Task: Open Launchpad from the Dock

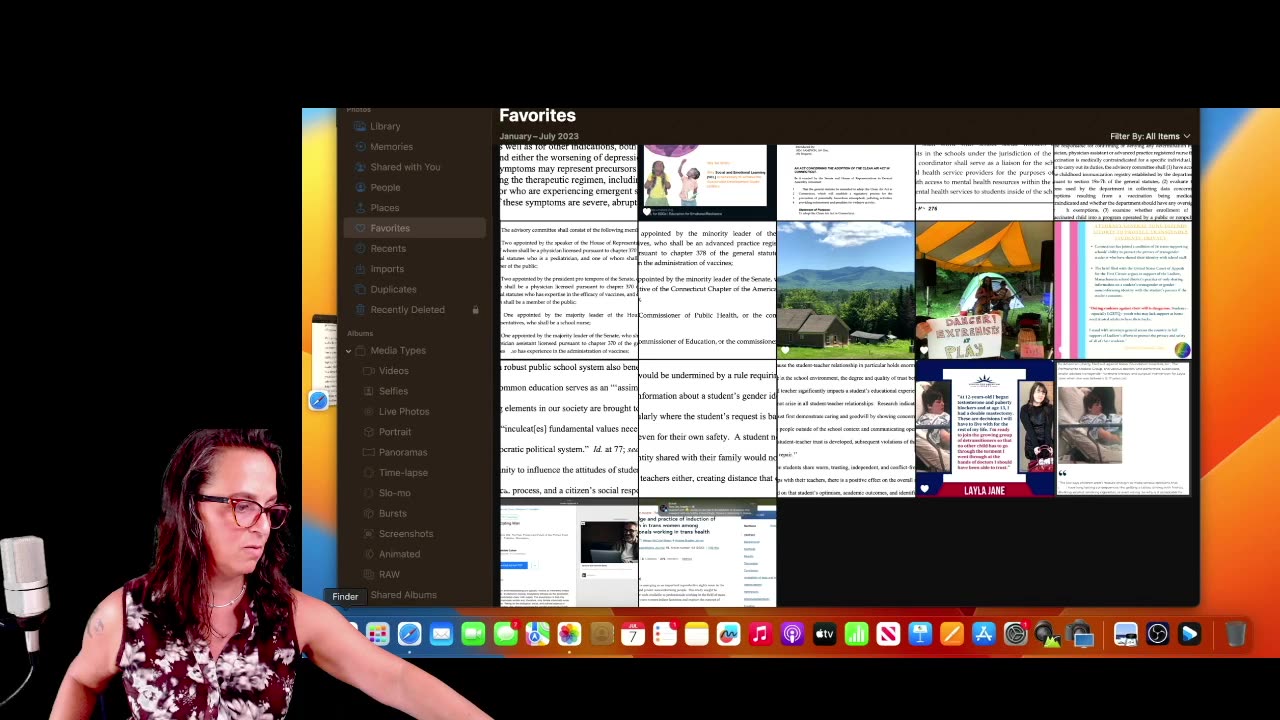Action: coord(377,634)
